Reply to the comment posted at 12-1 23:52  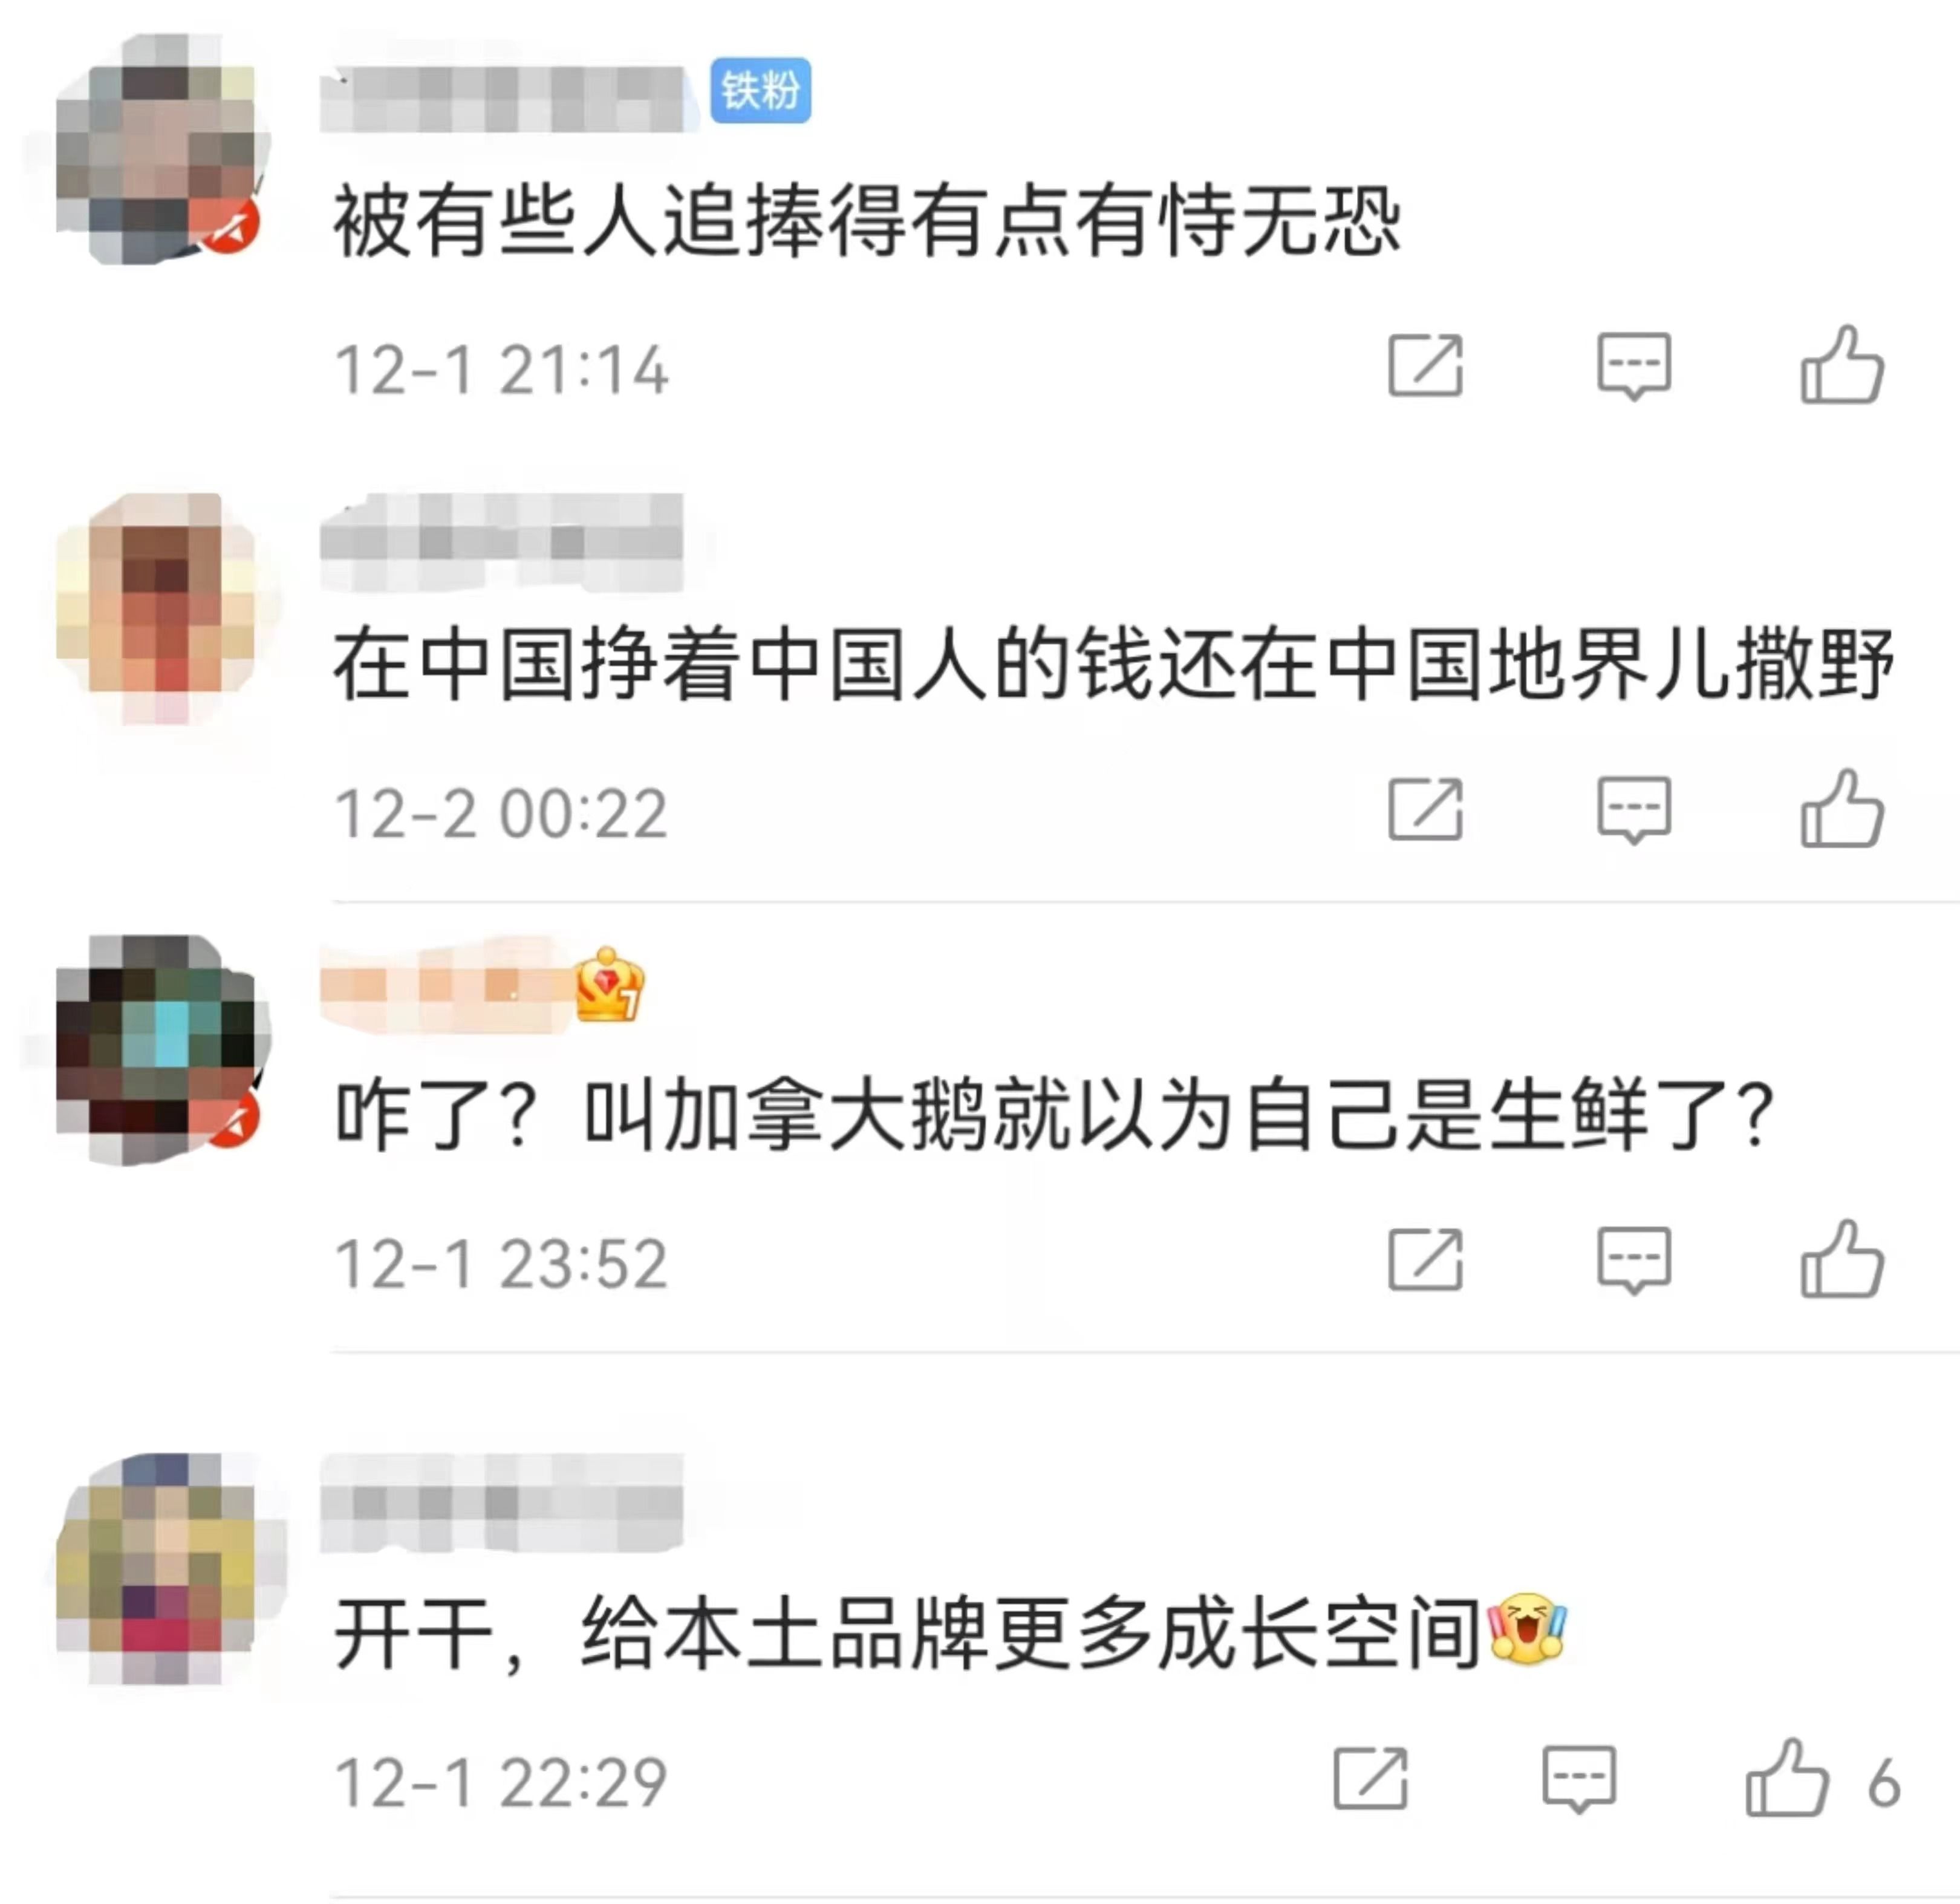[1634, 1260]
